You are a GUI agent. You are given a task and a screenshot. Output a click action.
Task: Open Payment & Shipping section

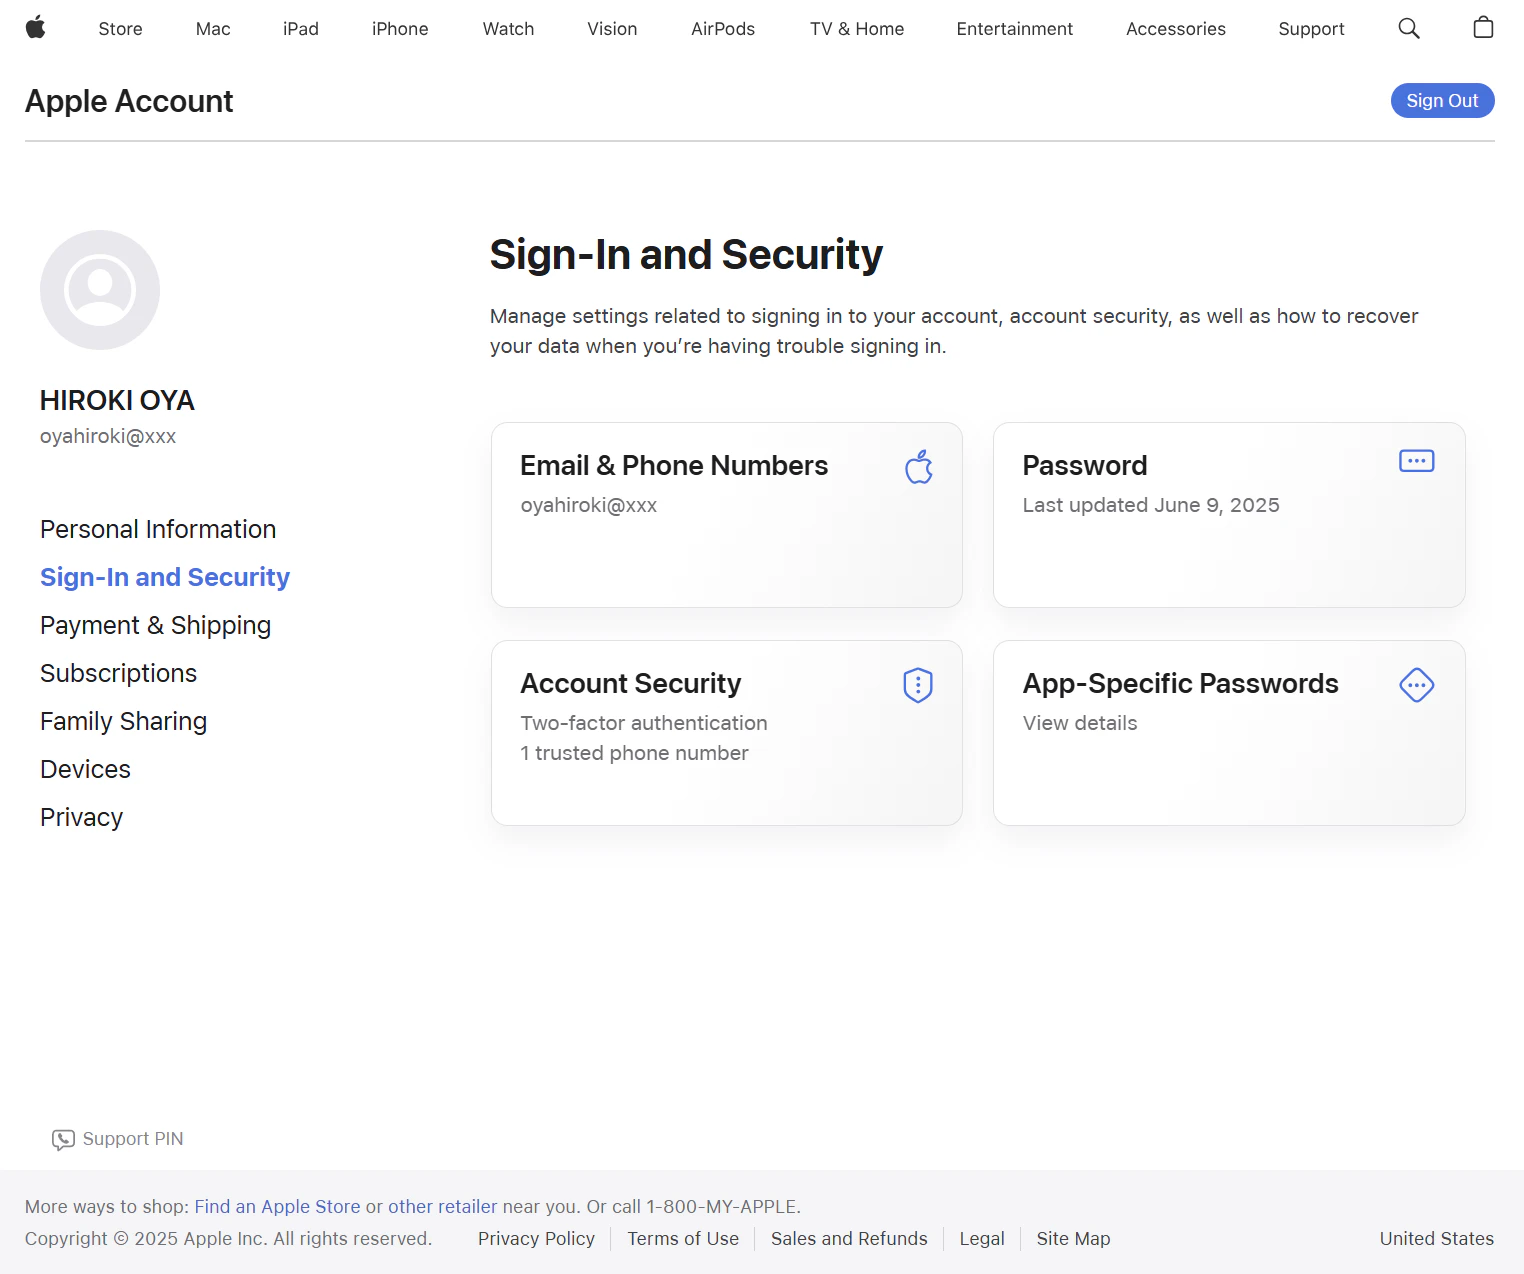tap(156, 625)
